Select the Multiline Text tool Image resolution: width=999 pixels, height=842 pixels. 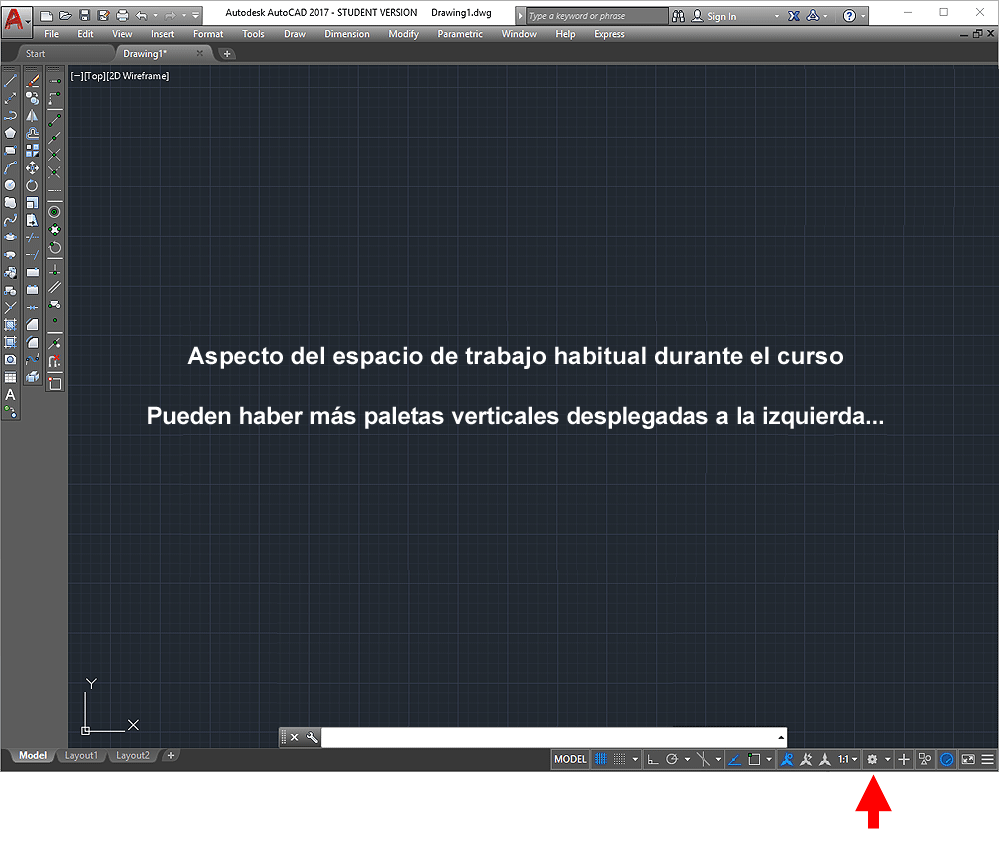pyautogui.click(x=10, y=395)
